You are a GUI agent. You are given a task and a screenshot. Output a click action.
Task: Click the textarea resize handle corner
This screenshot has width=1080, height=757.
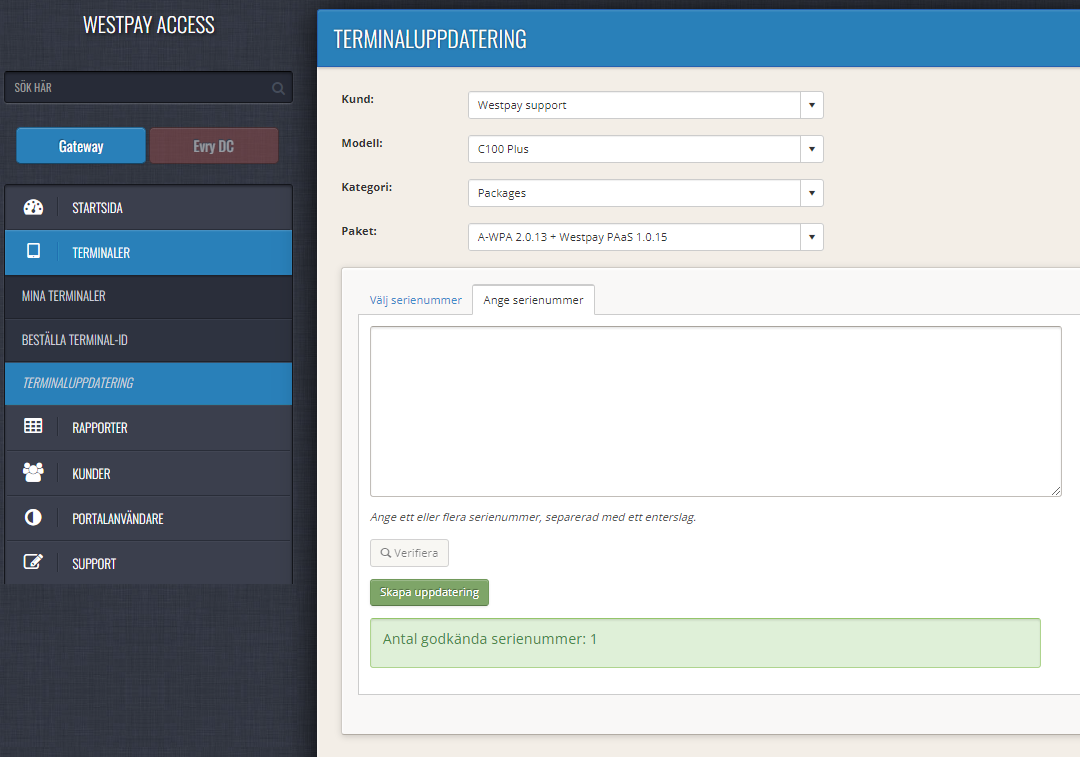(1056, 490)
